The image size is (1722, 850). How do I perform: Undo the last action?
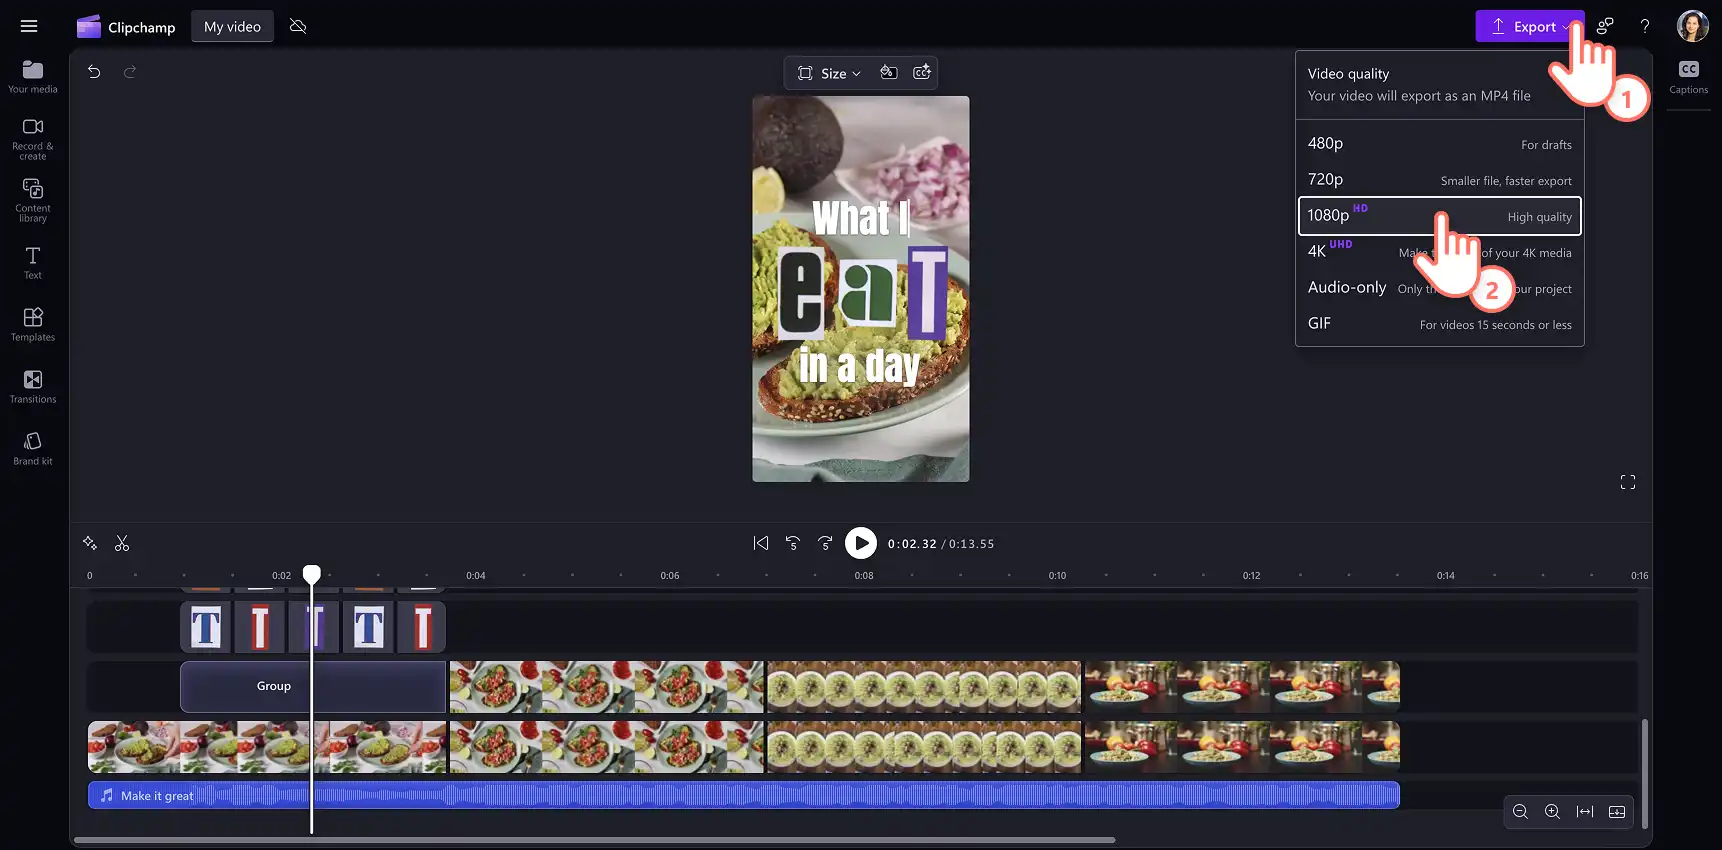[x=94, y=72]
